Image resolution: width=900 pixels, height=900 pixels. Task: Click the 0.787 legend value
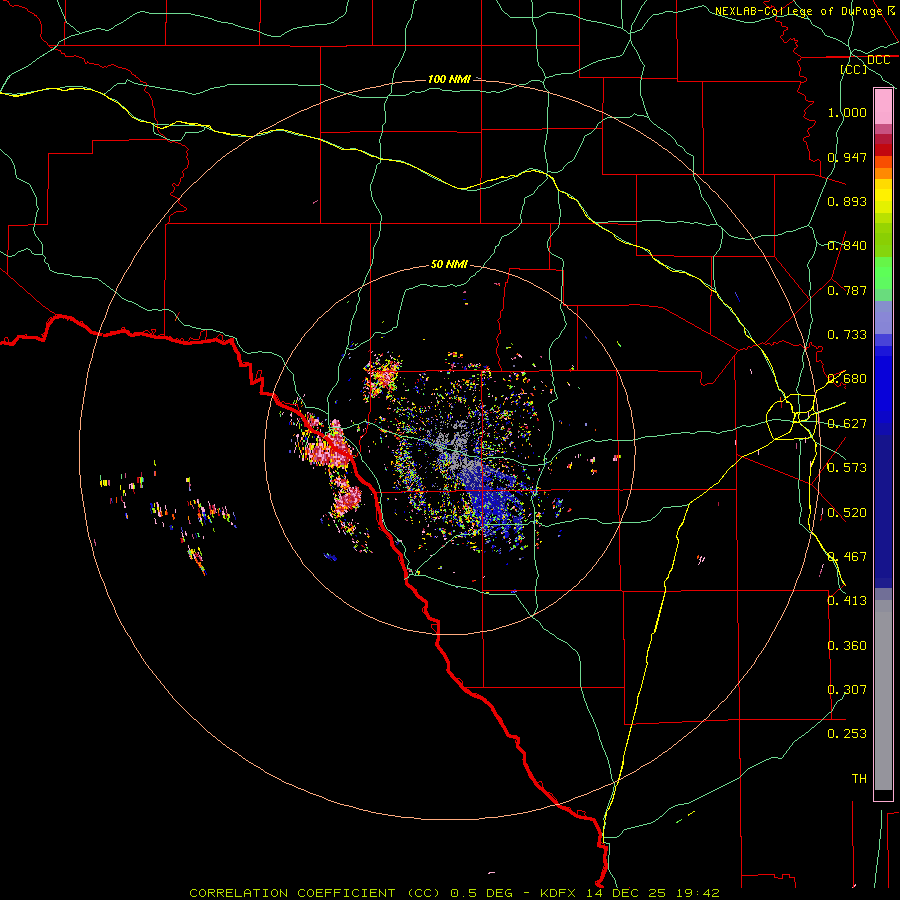(847, 290)
